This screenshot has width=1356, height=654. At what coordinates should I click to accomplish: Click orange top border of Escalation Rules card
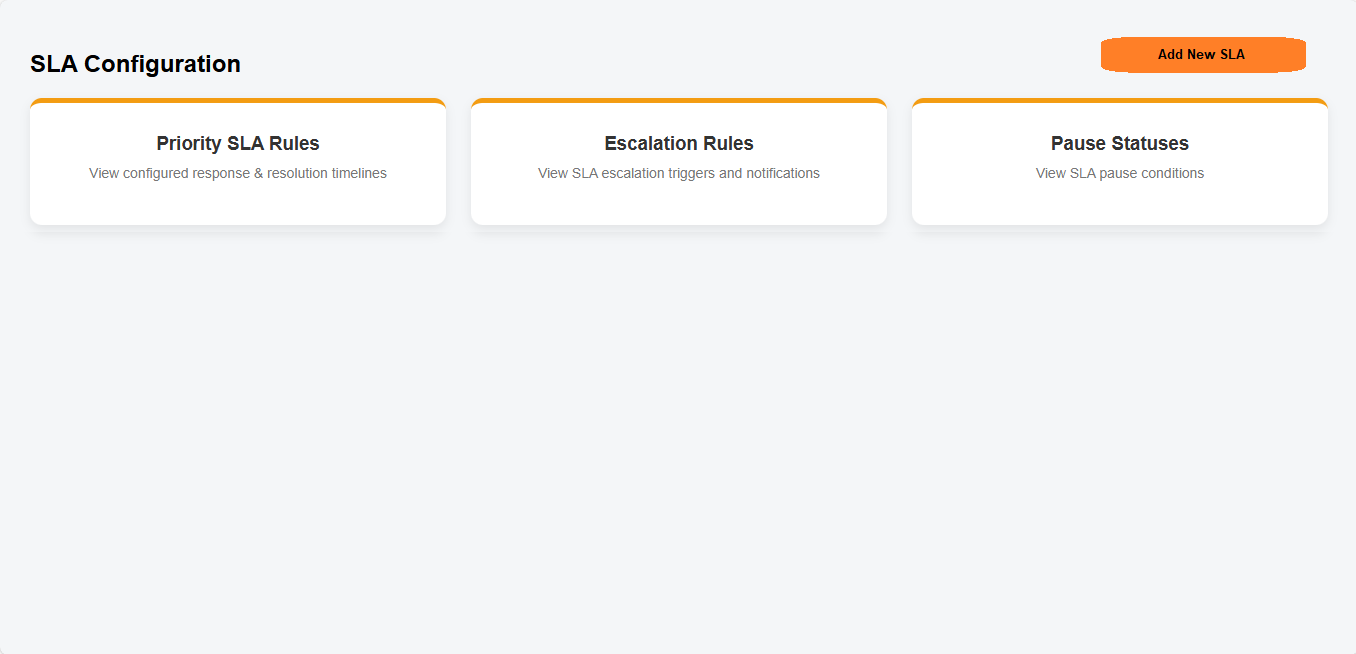[x=679, y=101]
